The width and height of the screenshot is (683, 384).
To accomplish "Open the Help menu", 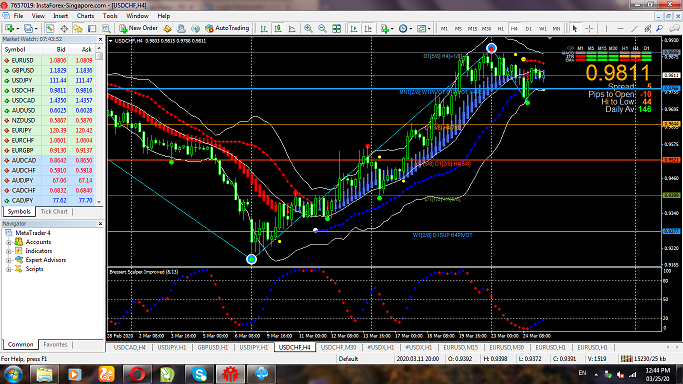I will tap(164, 16).
